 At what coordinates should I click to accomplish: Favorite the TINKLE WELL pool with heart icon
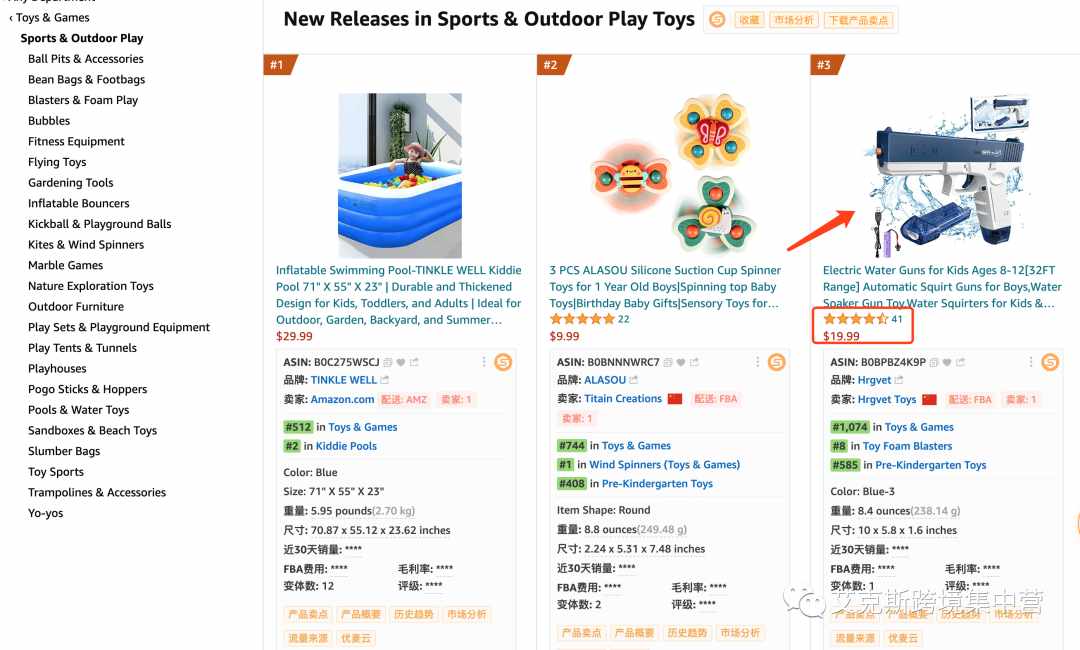pyautogui.click(x=401, y=362)
